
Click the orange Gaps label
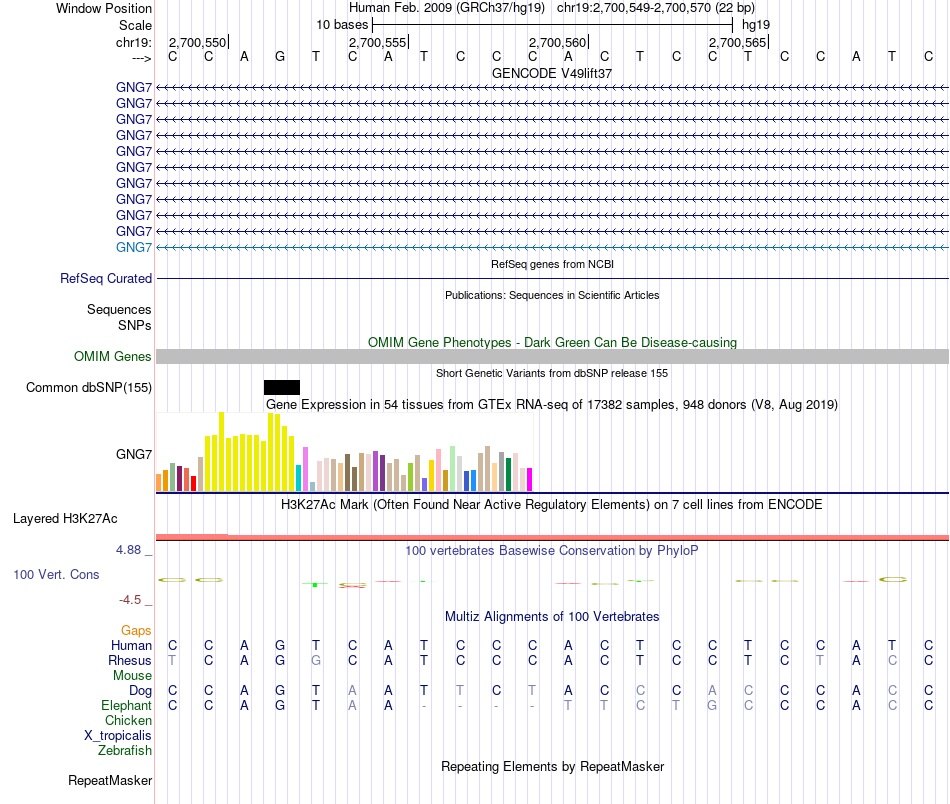(x=136, y=631)
